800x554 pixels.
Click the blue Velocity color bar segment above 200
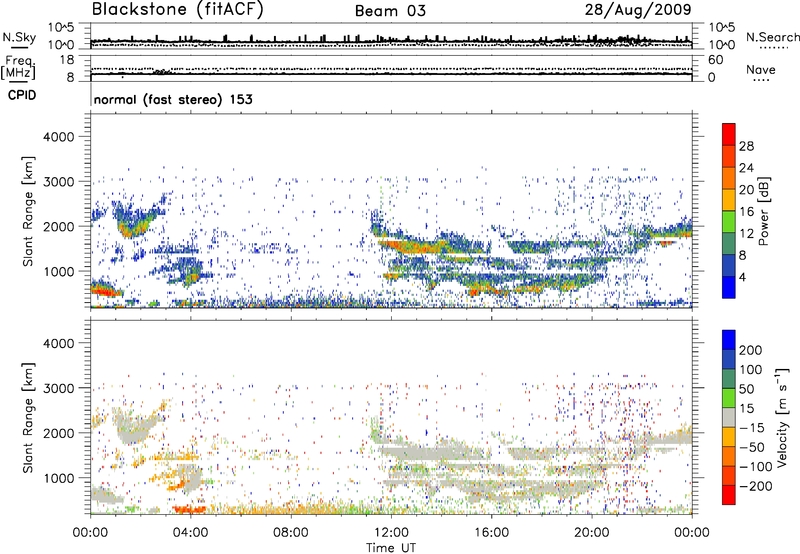(x=729, y=340)
